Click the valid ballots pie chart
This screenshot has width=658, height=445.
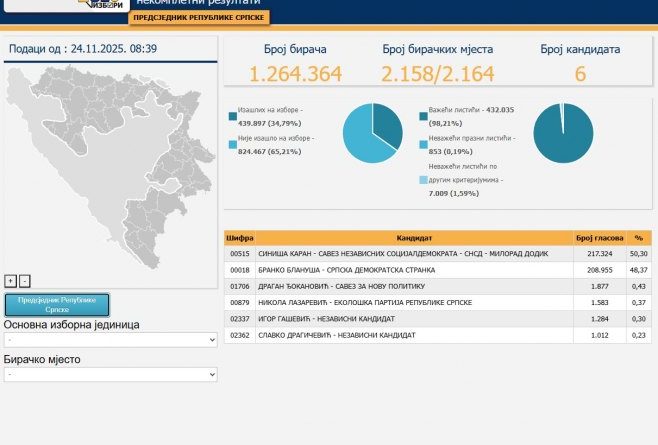(x=563, y=133)
